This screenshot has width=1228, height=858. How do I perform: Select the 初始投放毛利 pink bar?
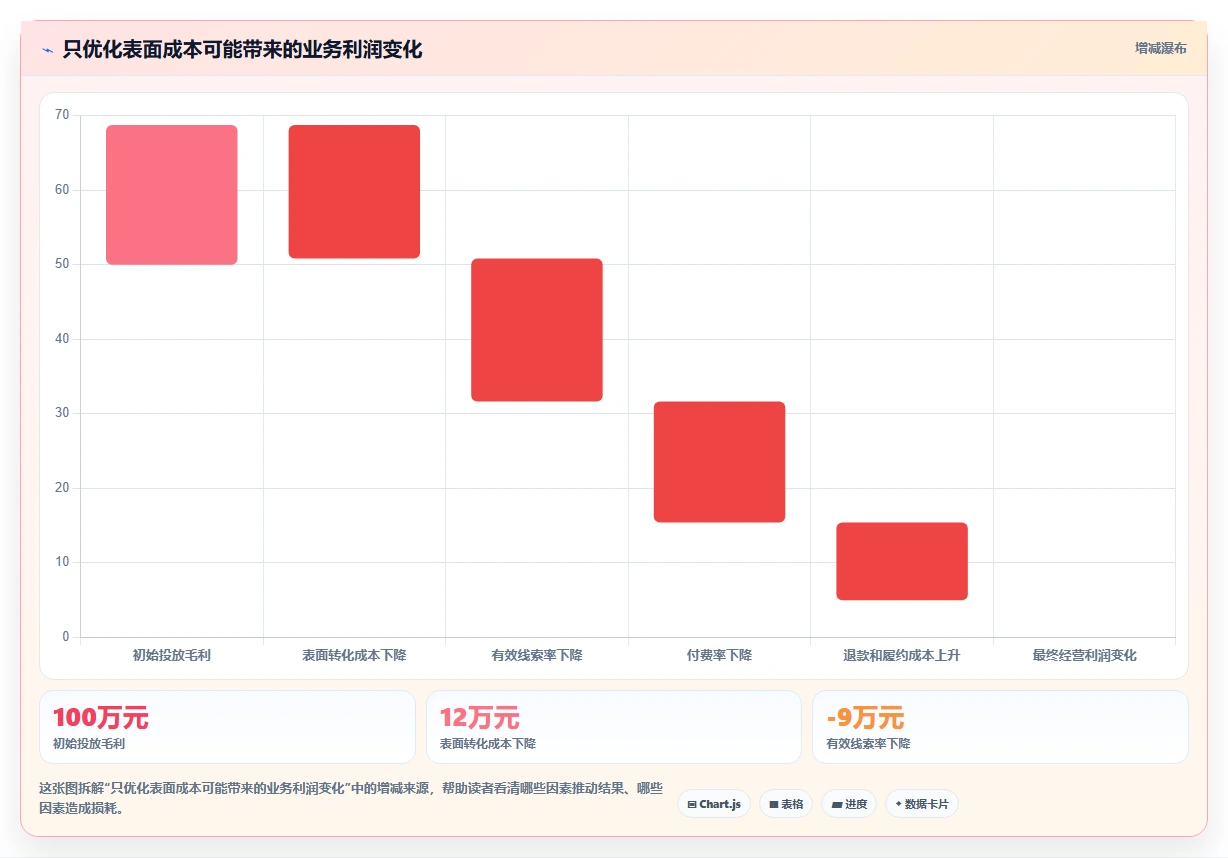click(x=172, y=195)
